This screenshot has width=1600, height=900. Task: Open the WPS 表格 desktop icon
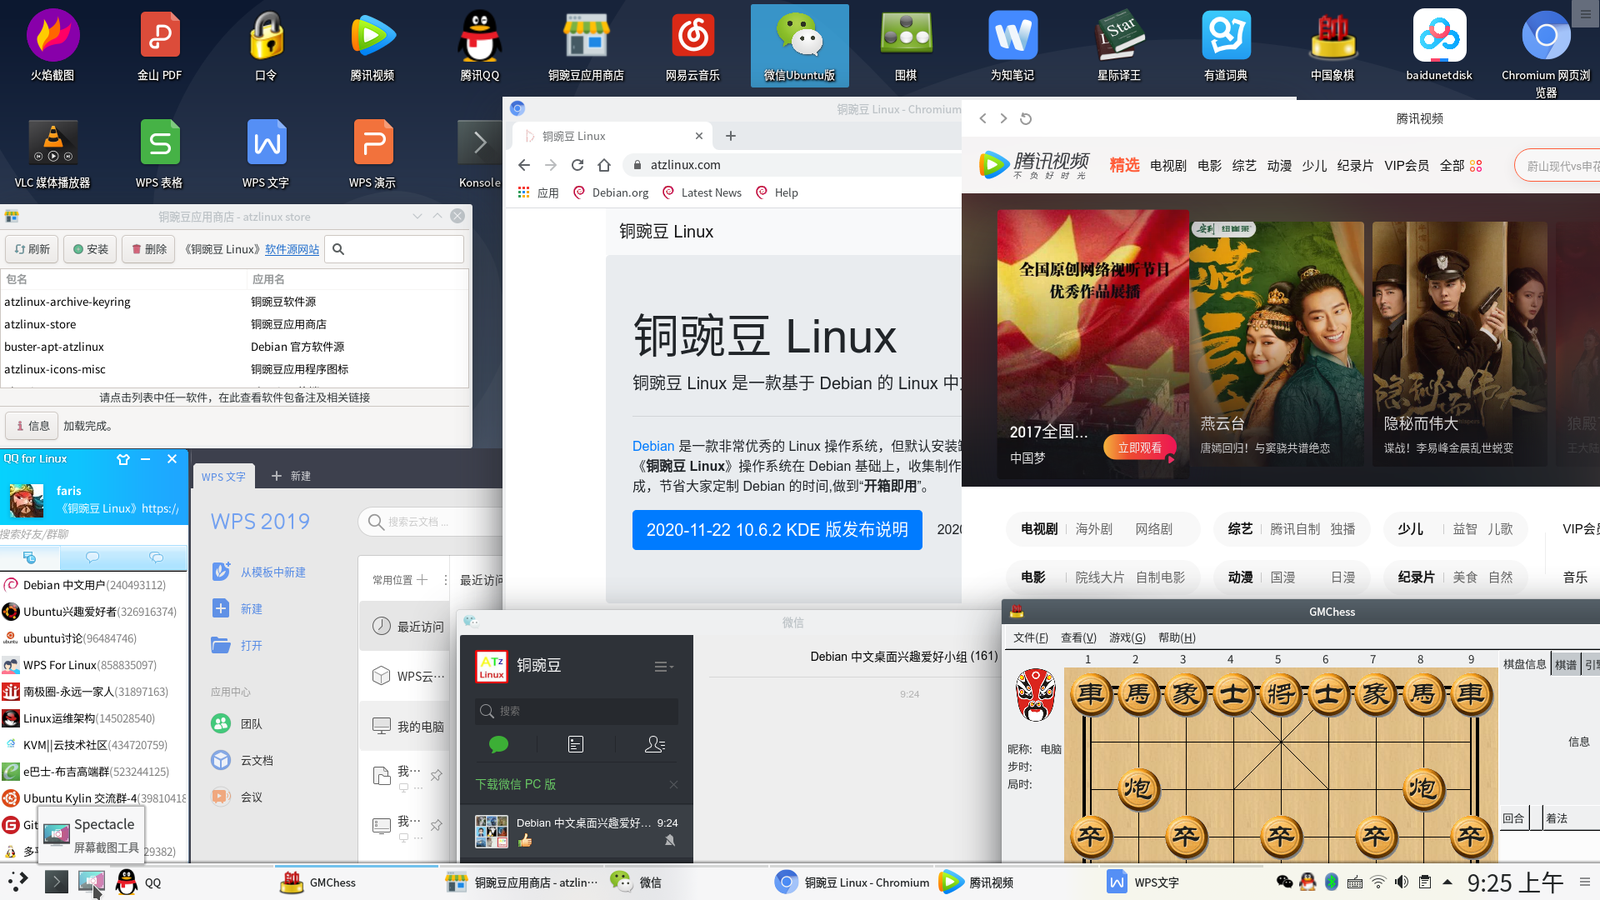[x=159, y=153]
